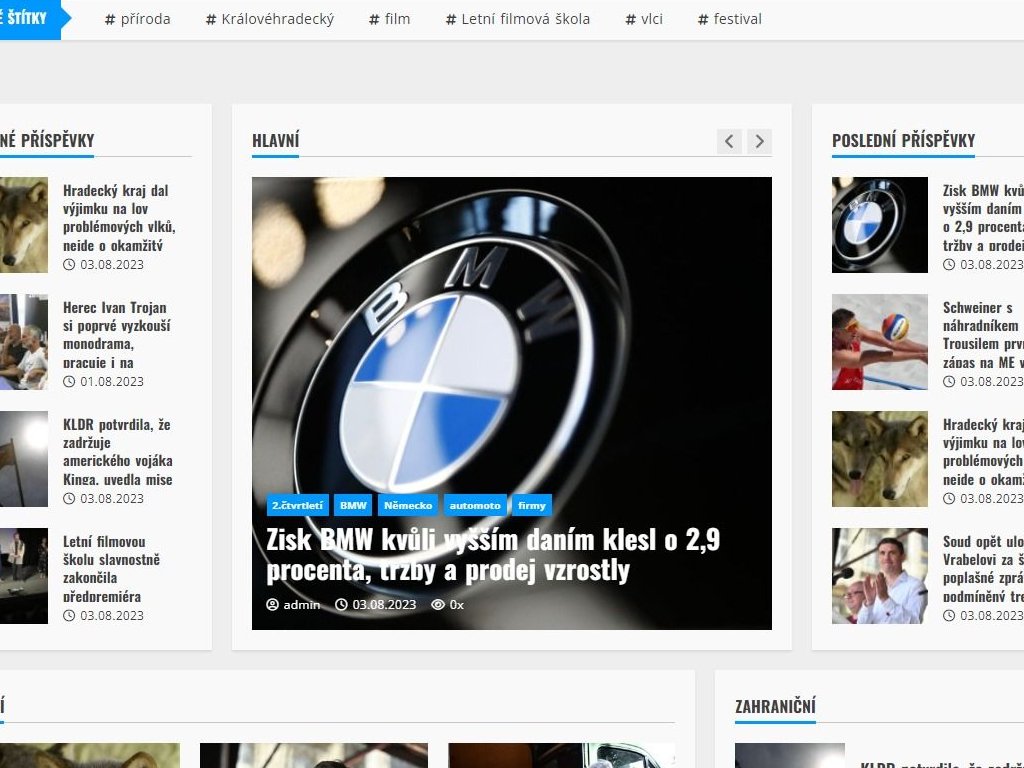Open the film tag

(390, 19)
